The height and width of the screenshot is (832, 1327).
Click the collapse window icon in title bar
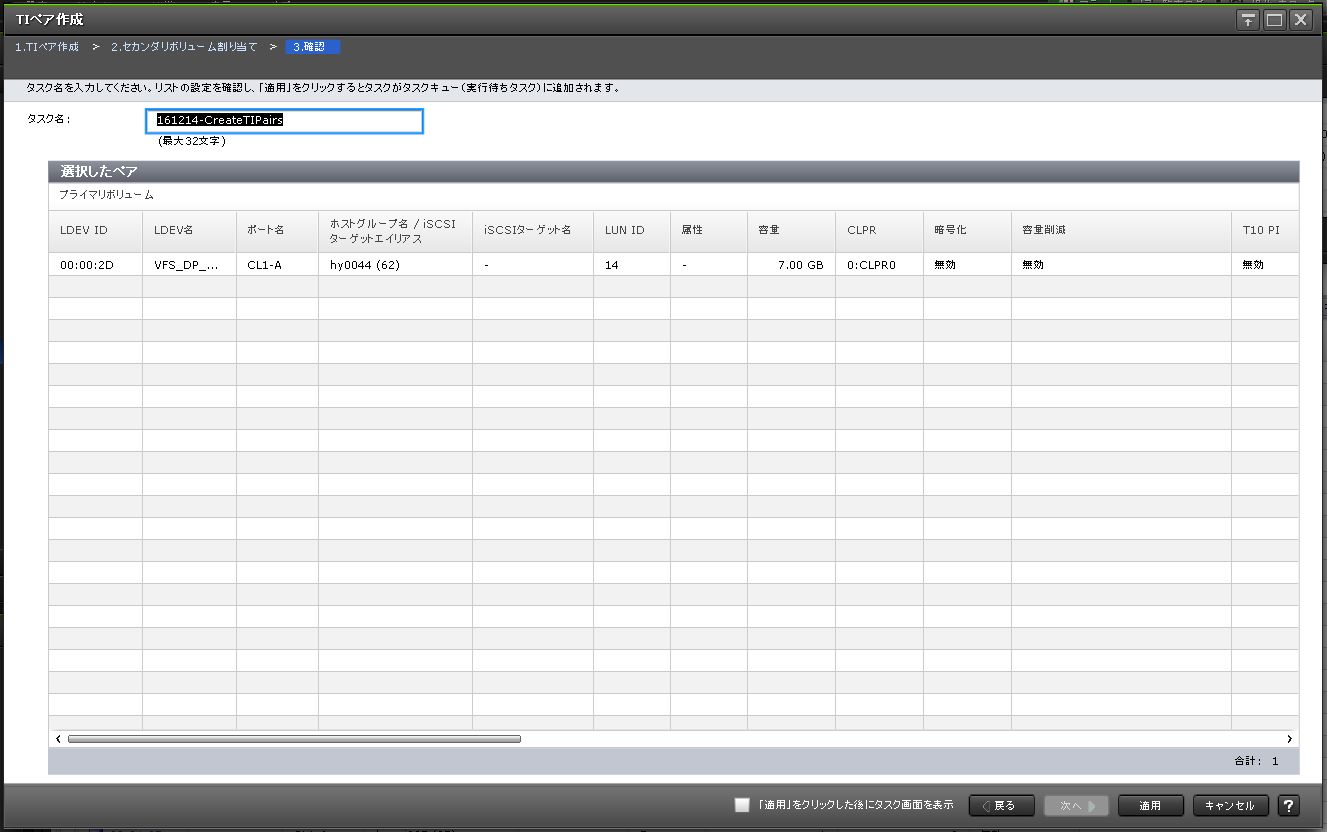[1247, 20]
